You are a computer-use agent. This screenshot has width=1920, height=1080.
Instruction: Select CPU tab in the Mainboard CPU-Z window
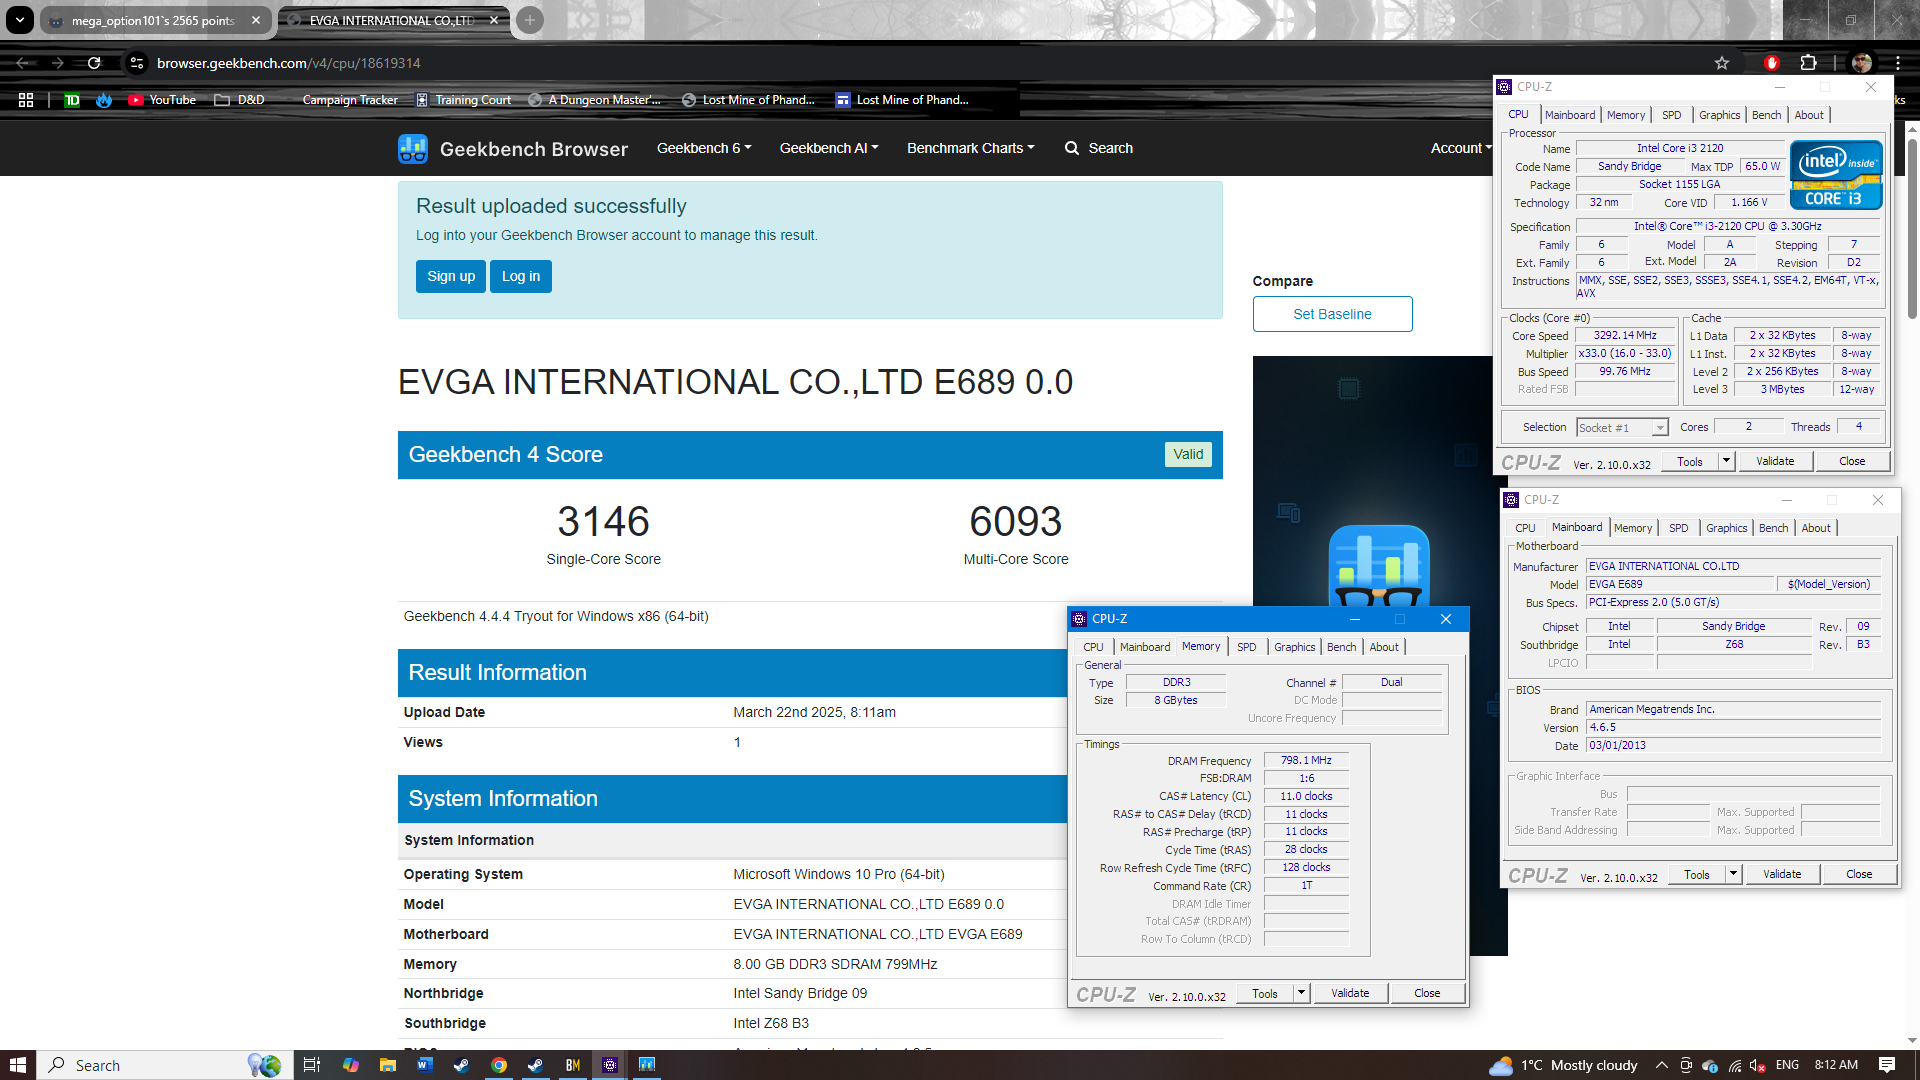pos(1524,528)
